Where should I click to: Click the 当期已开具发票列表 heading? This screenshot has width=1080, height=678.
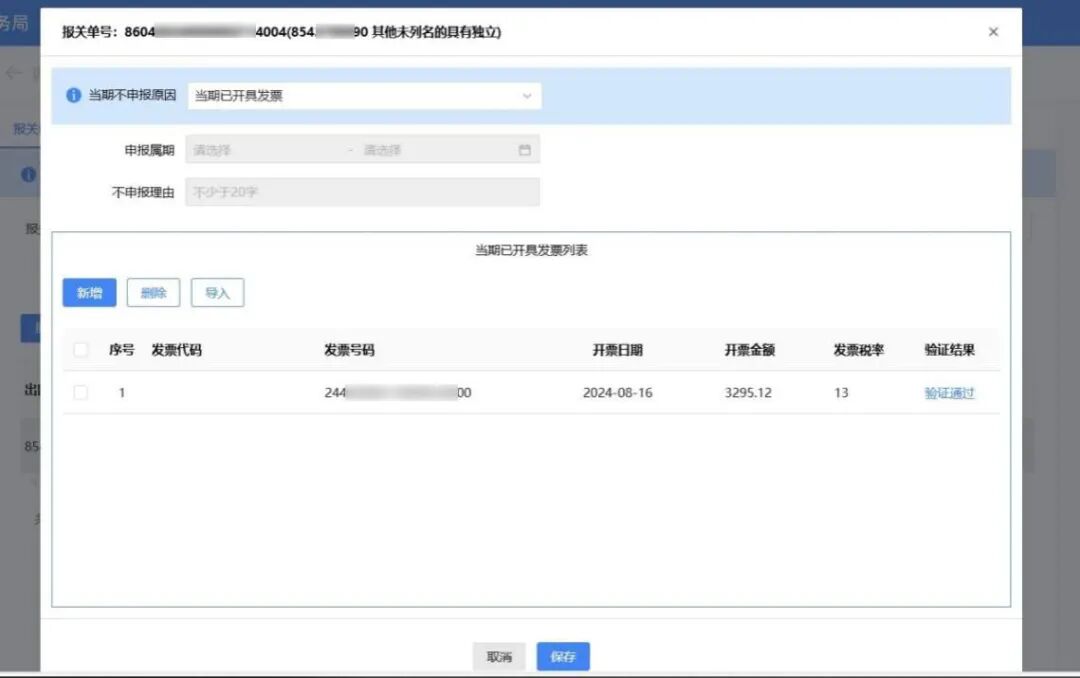(x=531, y=250)
